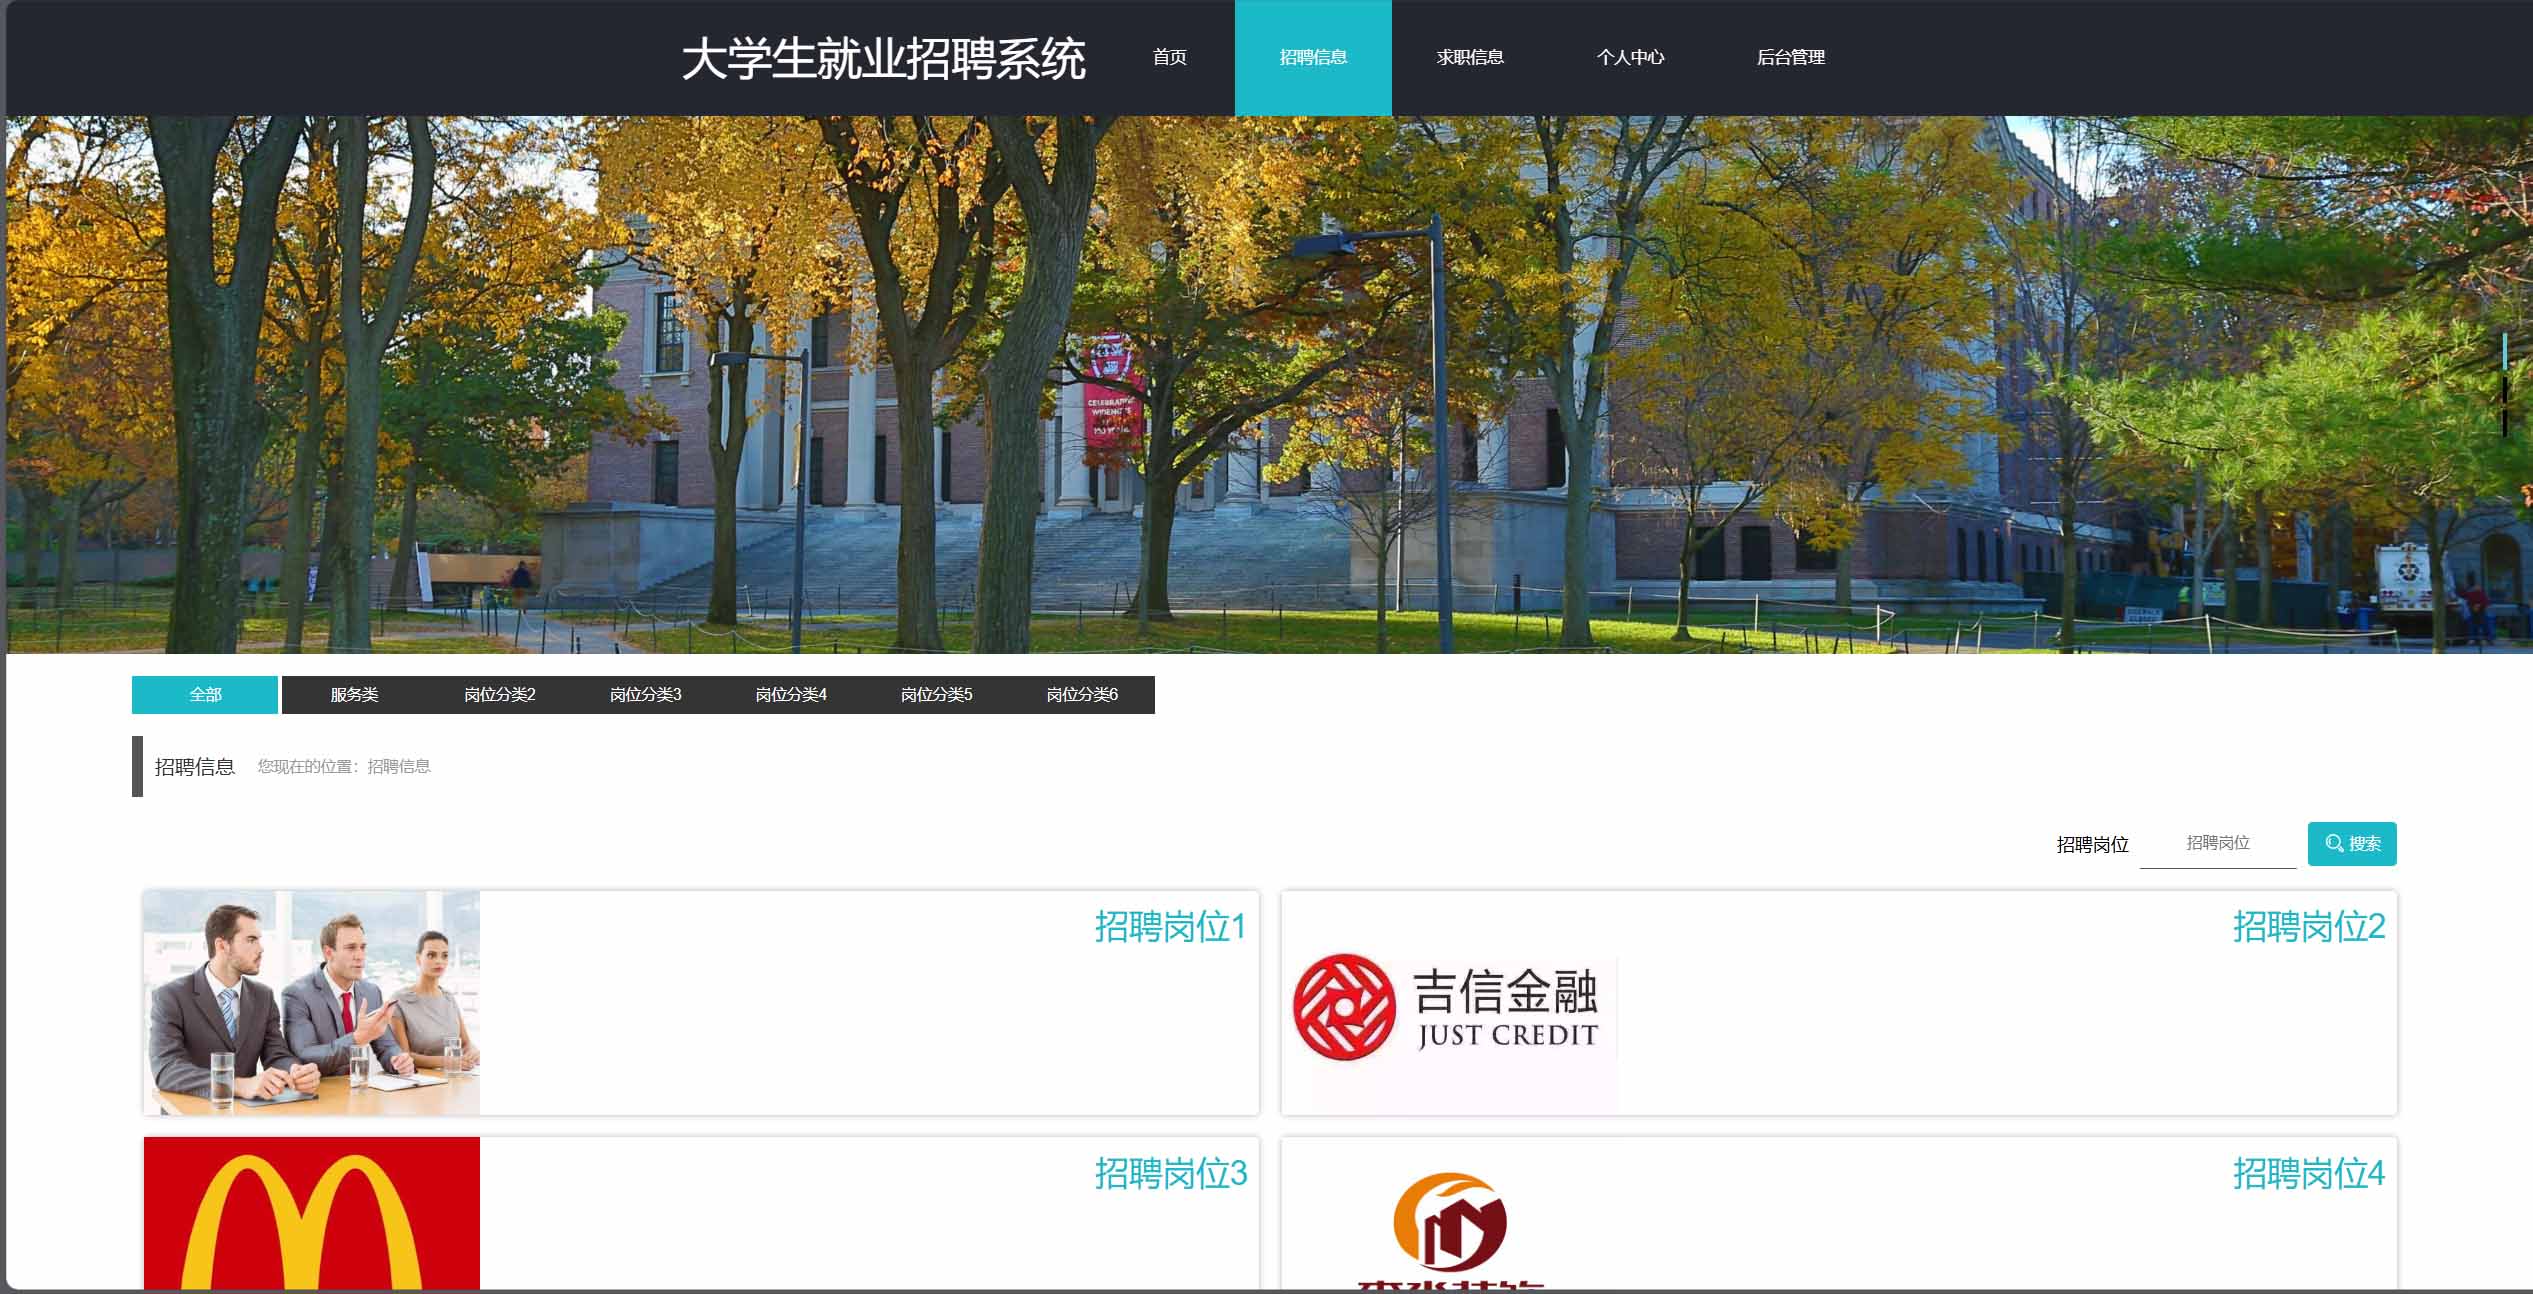Go to 求职信息 in the navigation bar

(x=1470, y=57)
